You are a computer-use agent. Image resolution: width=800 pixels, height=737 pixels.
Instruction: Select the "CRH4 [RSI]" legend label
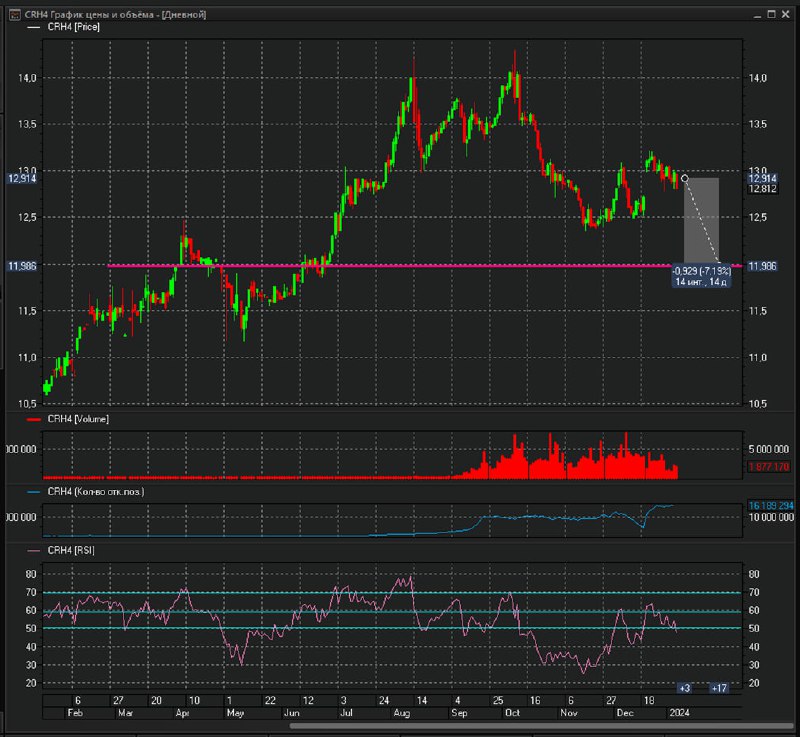(71, 550)
